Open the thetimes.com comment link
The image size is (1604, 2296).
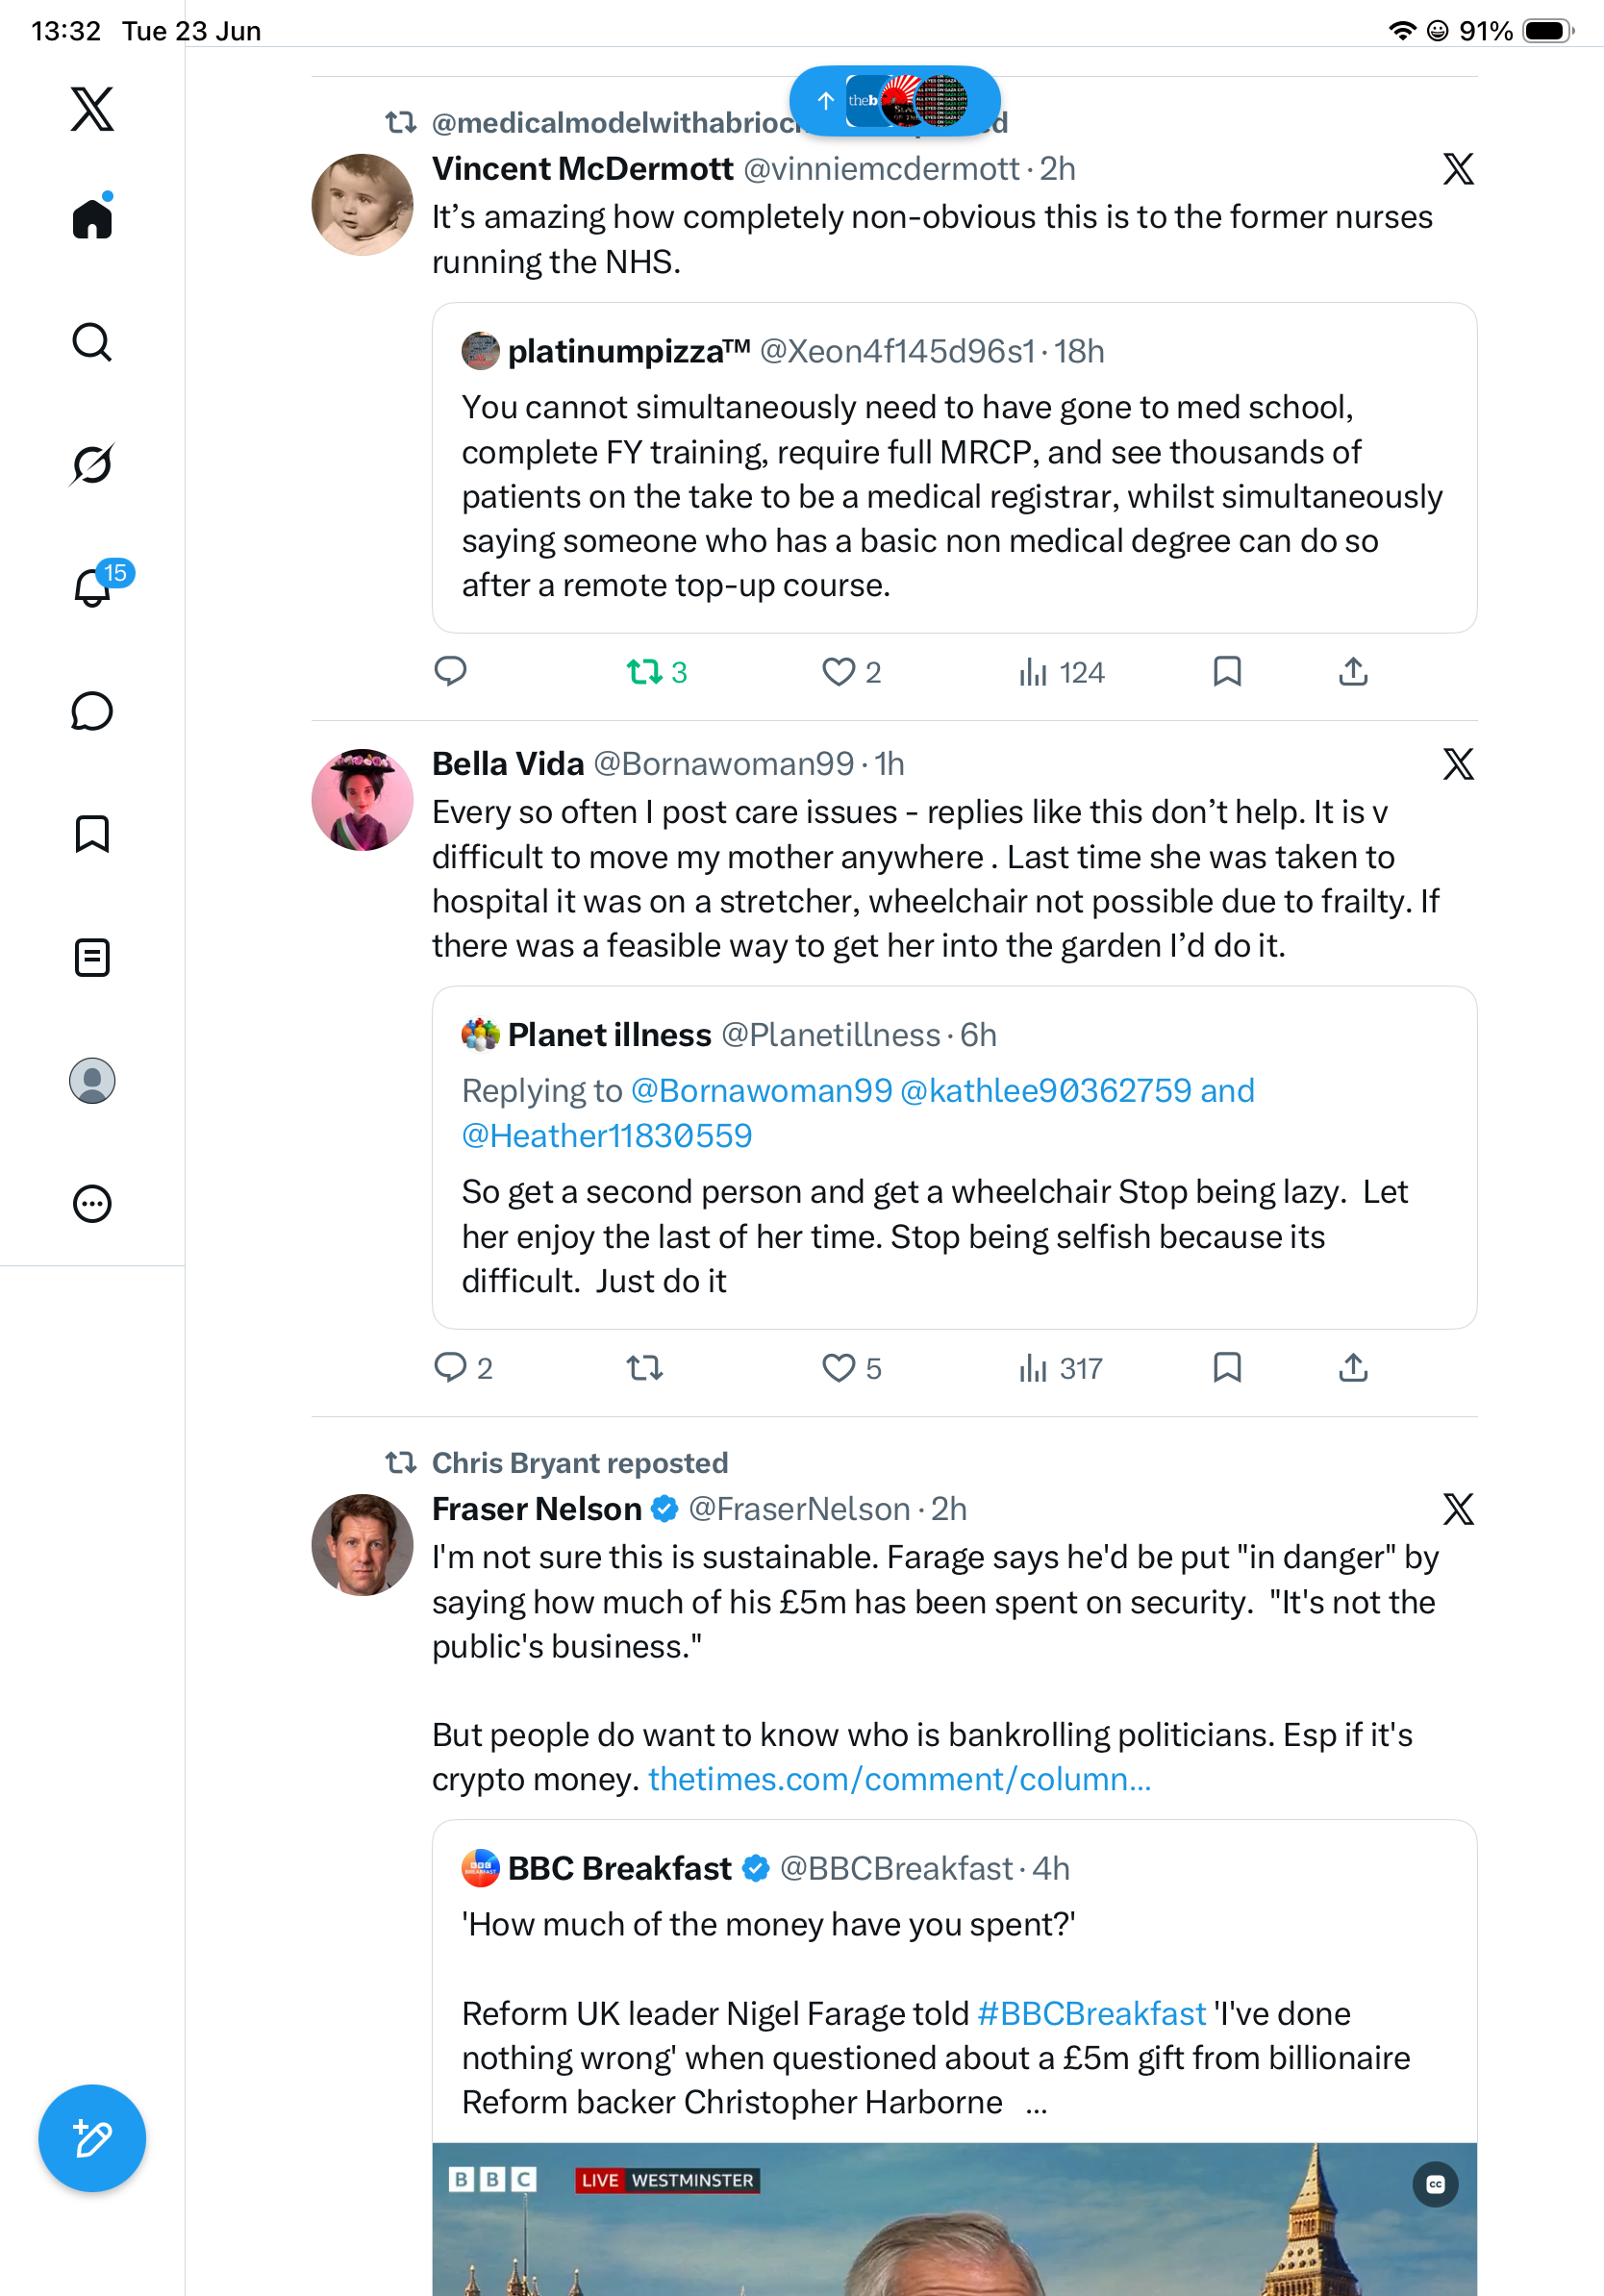pos(900,1779)
